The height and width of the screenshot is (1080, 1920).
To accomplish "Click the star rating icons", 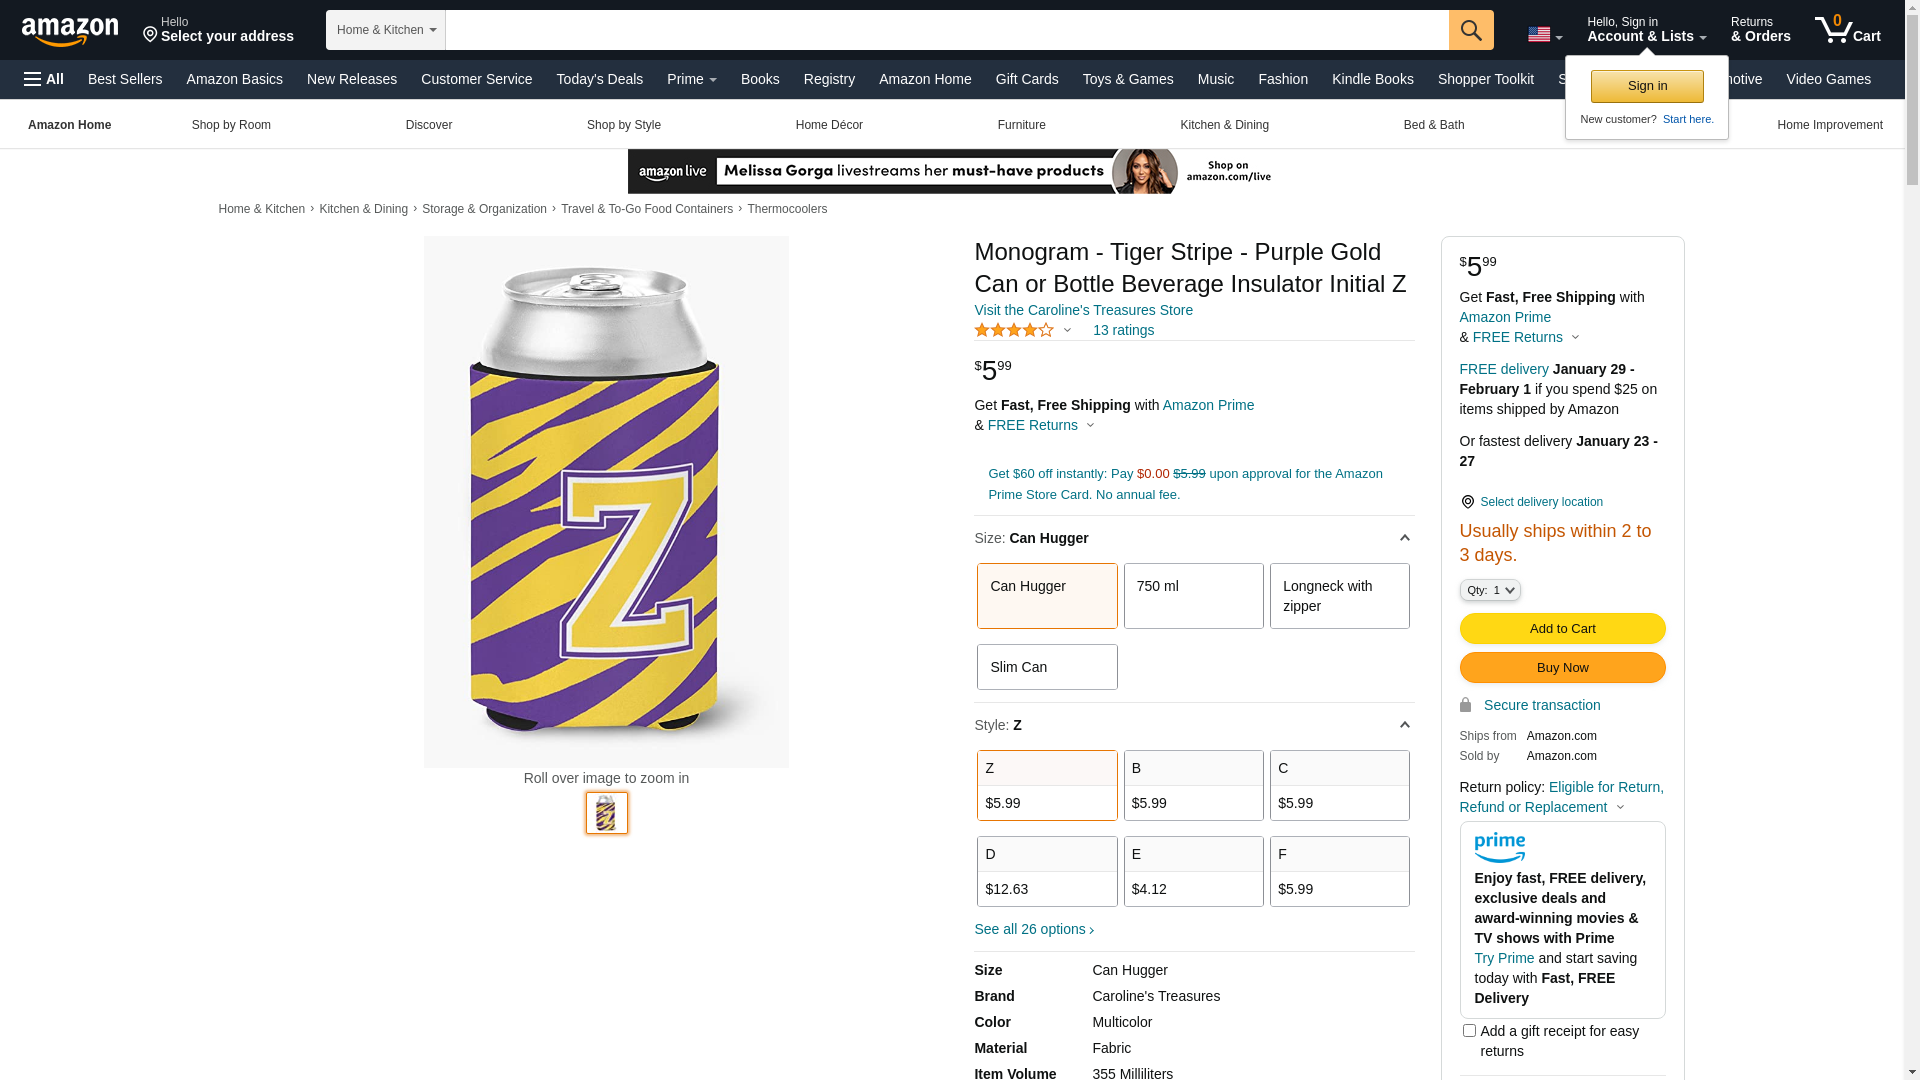I will [1014, 330].
